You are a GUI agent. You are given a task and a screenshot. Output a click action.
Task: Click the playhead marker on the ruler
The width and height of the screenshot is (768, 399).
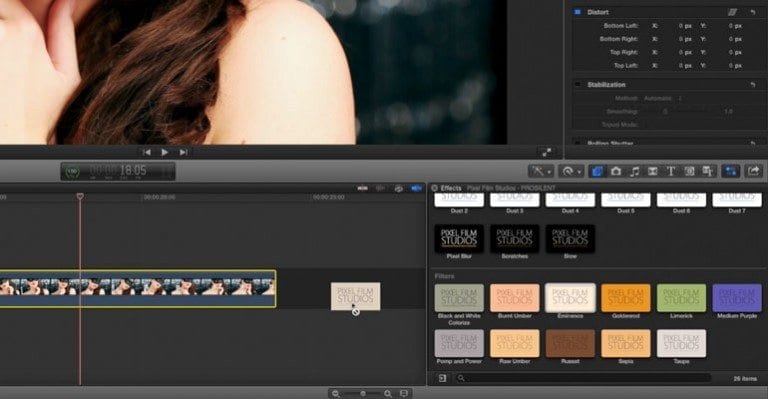pyautogui.click(x=80, y=196)
